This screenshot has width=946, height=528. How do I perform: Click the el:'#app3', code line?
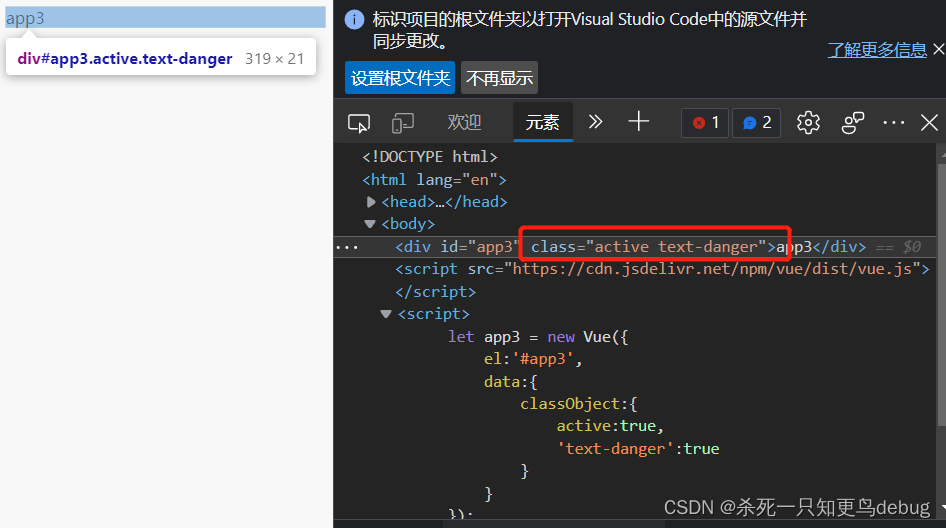[533, 359]
